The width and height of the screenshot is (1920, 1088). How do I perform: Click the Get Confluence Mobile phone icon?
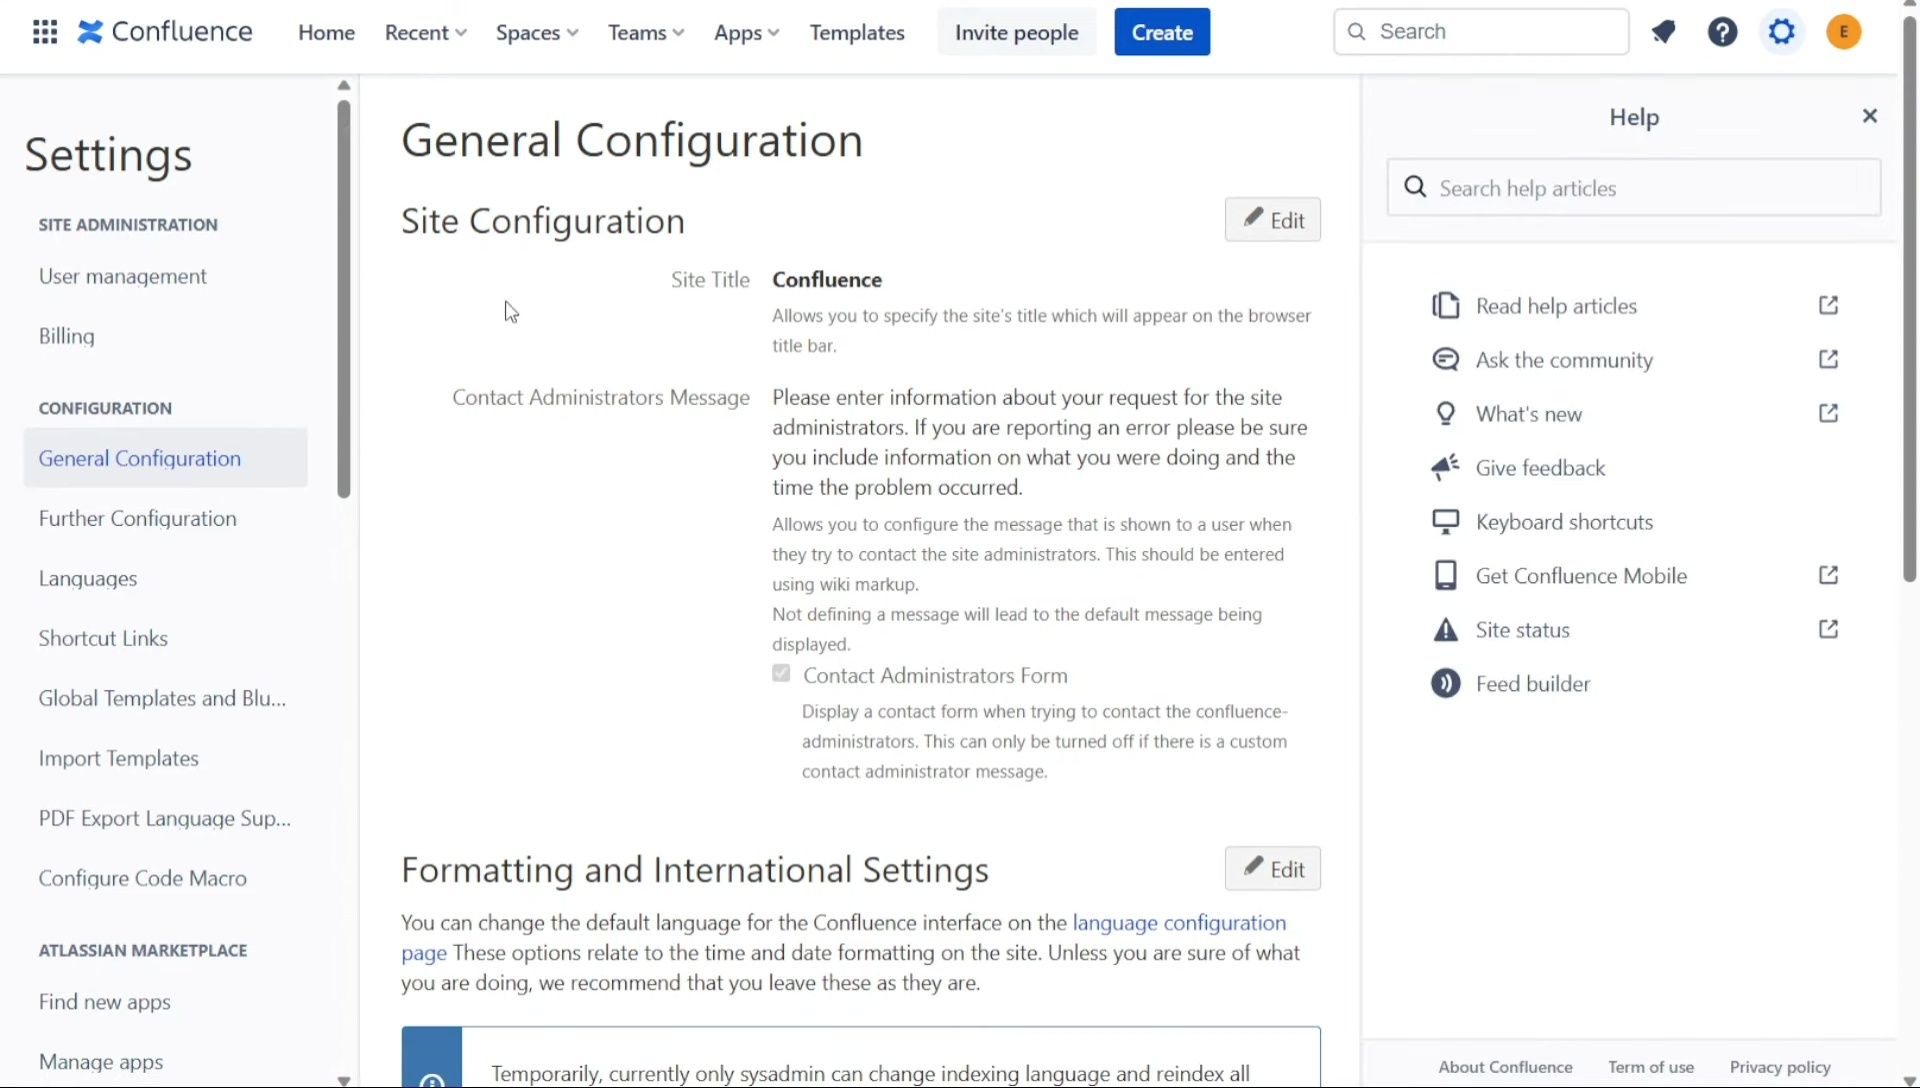point(1446,575)
